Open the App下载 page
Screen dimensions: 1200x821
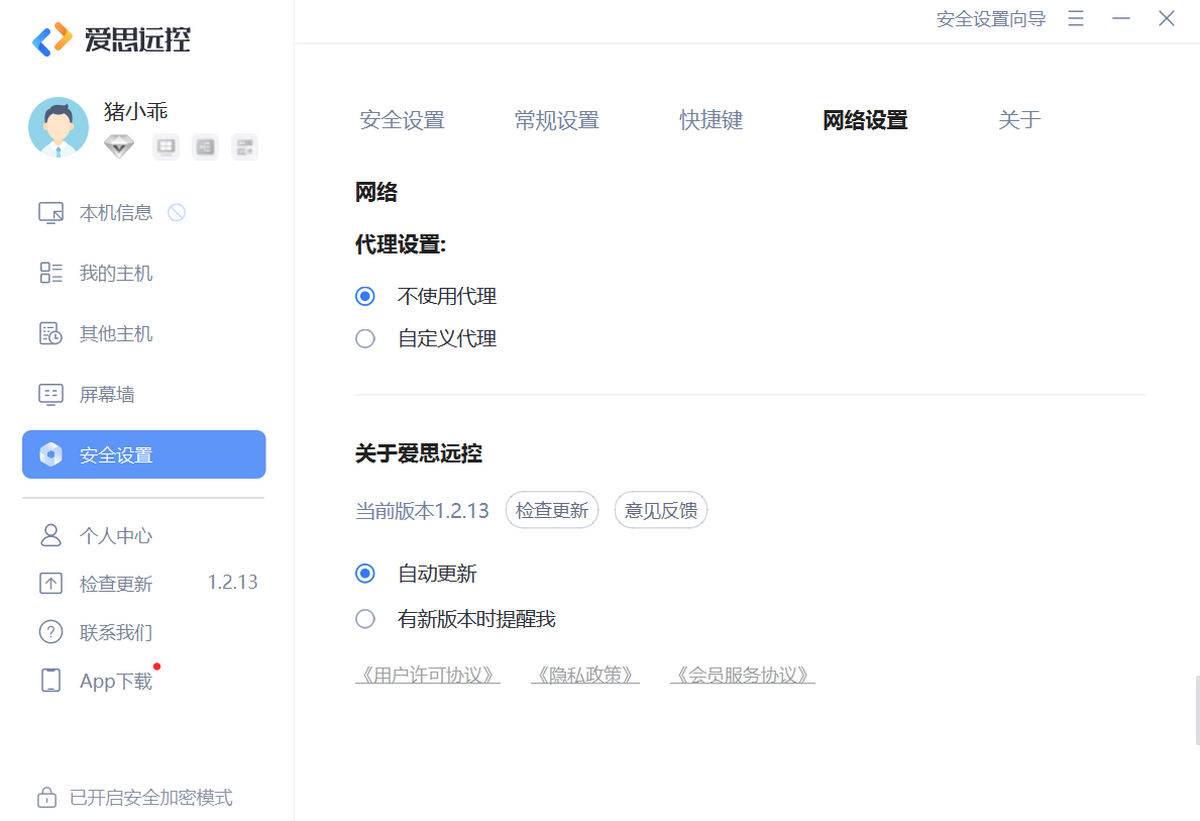[x=115, y=681]
